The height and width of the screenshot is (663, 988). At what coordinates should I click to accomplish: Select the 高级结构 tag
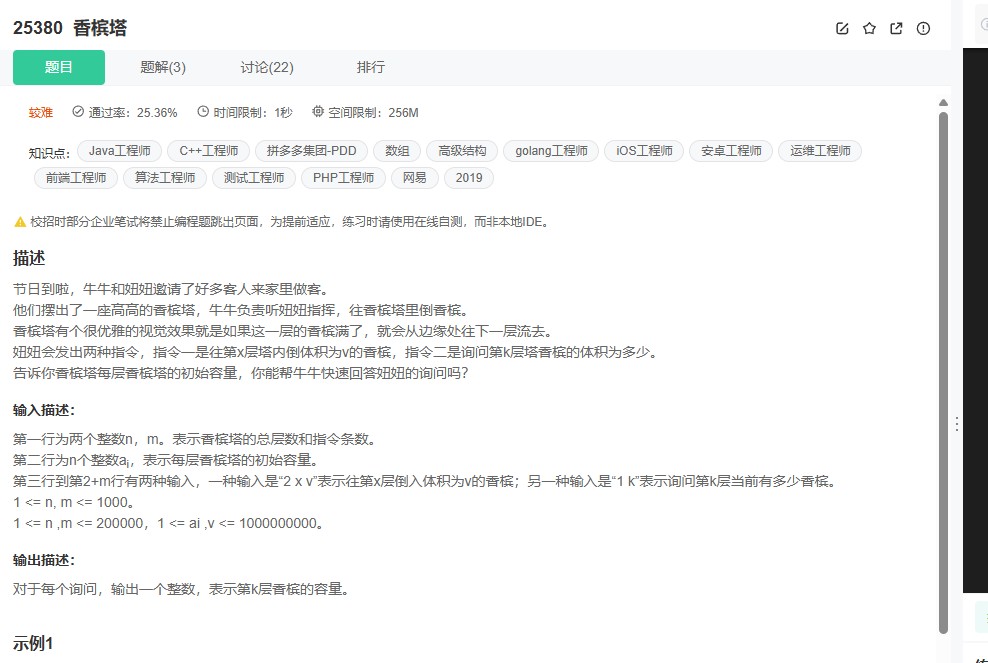[462, 151]
